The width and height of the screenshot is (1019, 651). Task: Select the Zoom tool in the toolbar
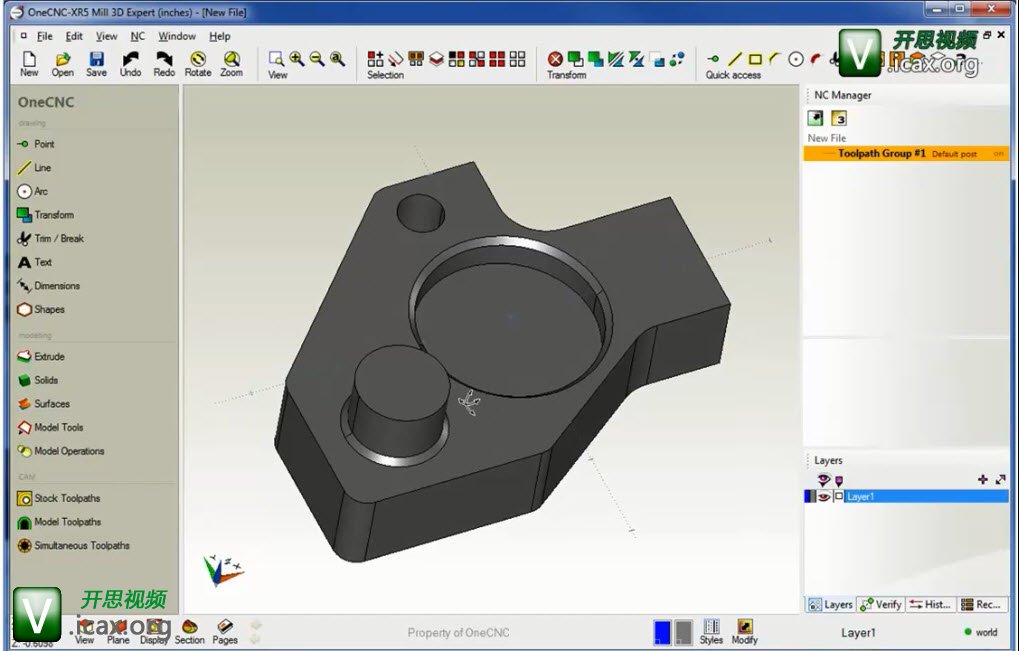point(231,60)
